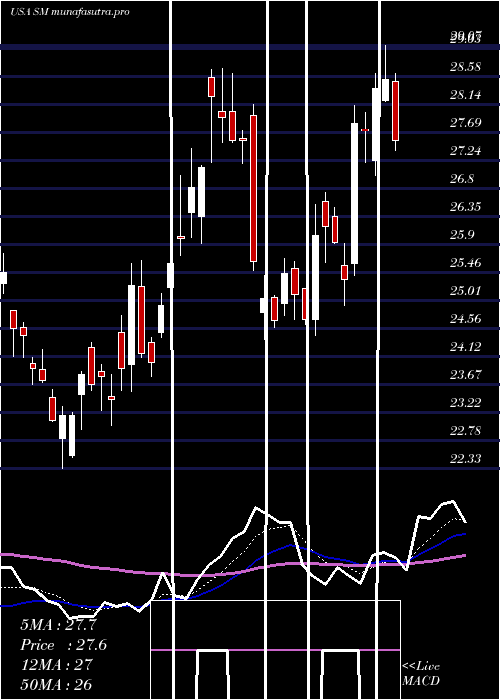Click the 23.22 price axis label
The image size is (500, 700).
(x=465, y=403)
